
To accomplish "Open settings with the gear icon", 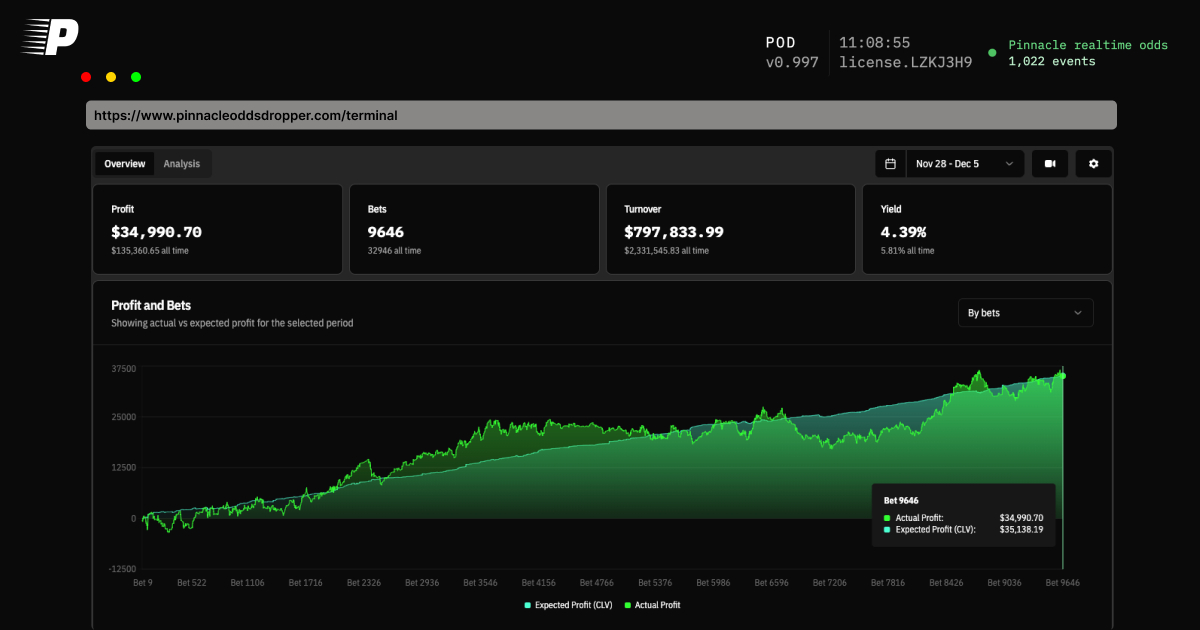I will click(x=1093, y=164).
